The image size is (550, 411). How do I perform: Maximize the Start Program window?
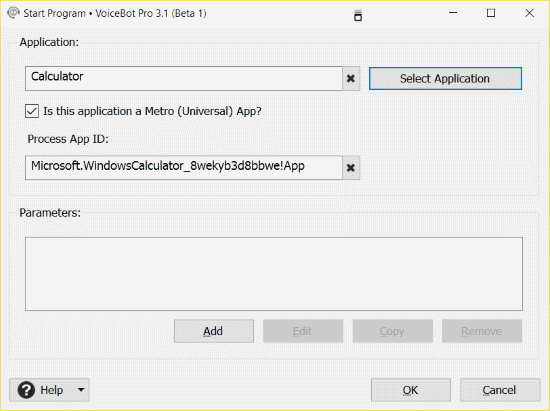point(491,13)
